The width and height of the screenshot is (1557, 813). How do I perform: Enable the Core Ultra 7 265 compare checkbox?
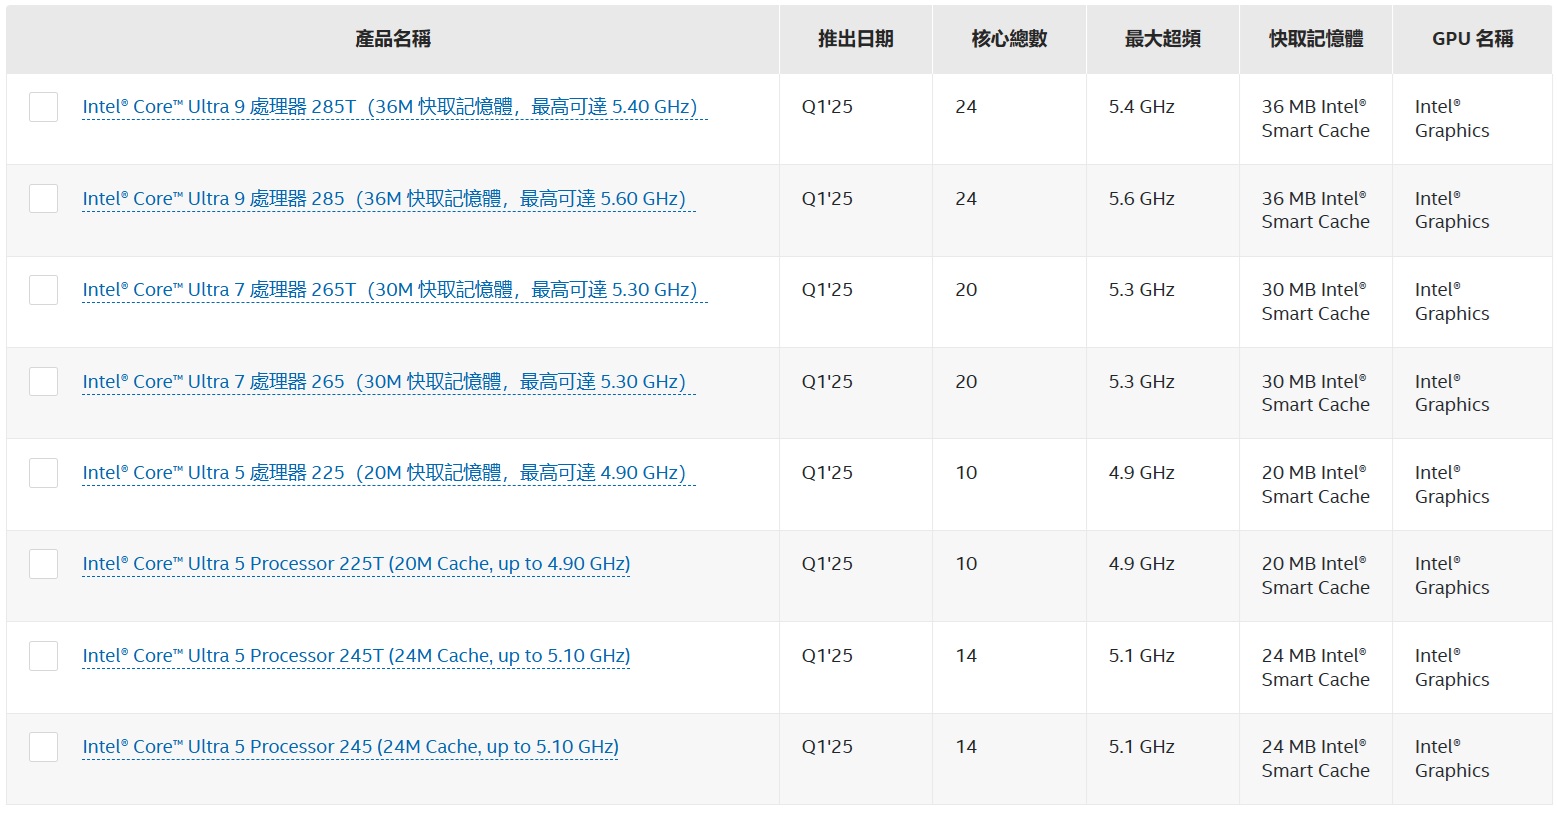(x=43, y=381)
